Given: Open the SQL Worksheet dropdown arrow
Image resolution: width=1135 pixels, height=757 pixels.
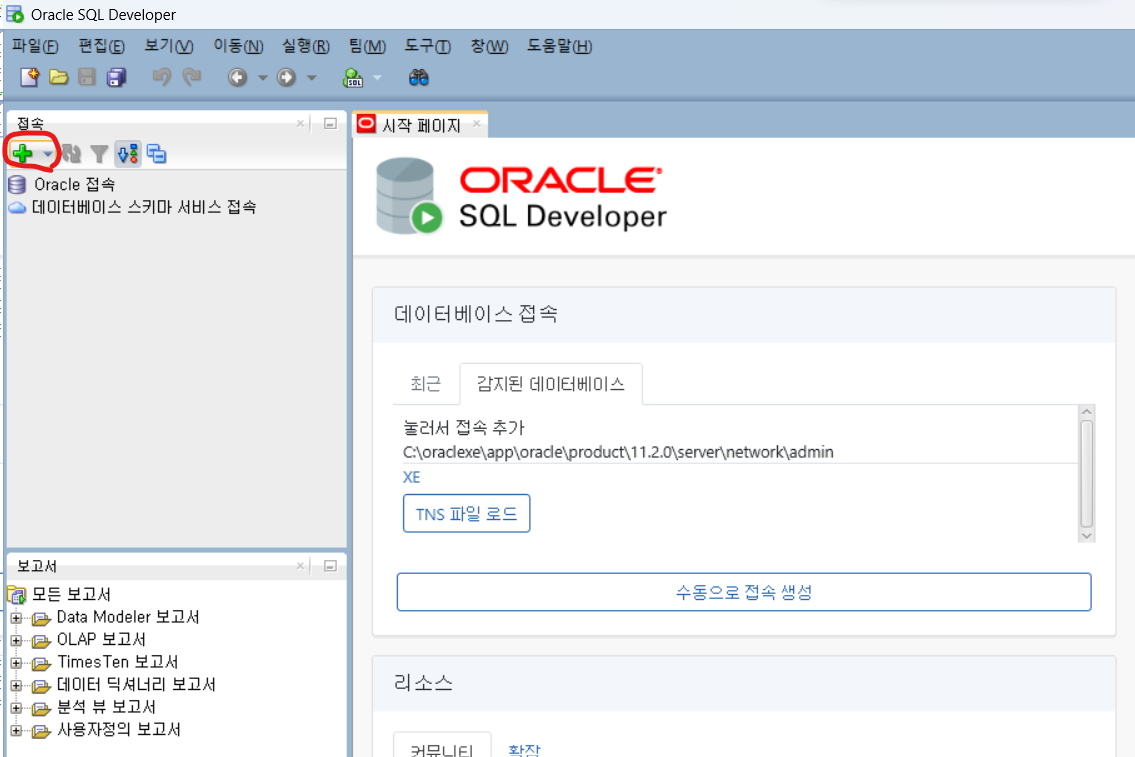Looking at the screenshot, I should click(377, 77).
